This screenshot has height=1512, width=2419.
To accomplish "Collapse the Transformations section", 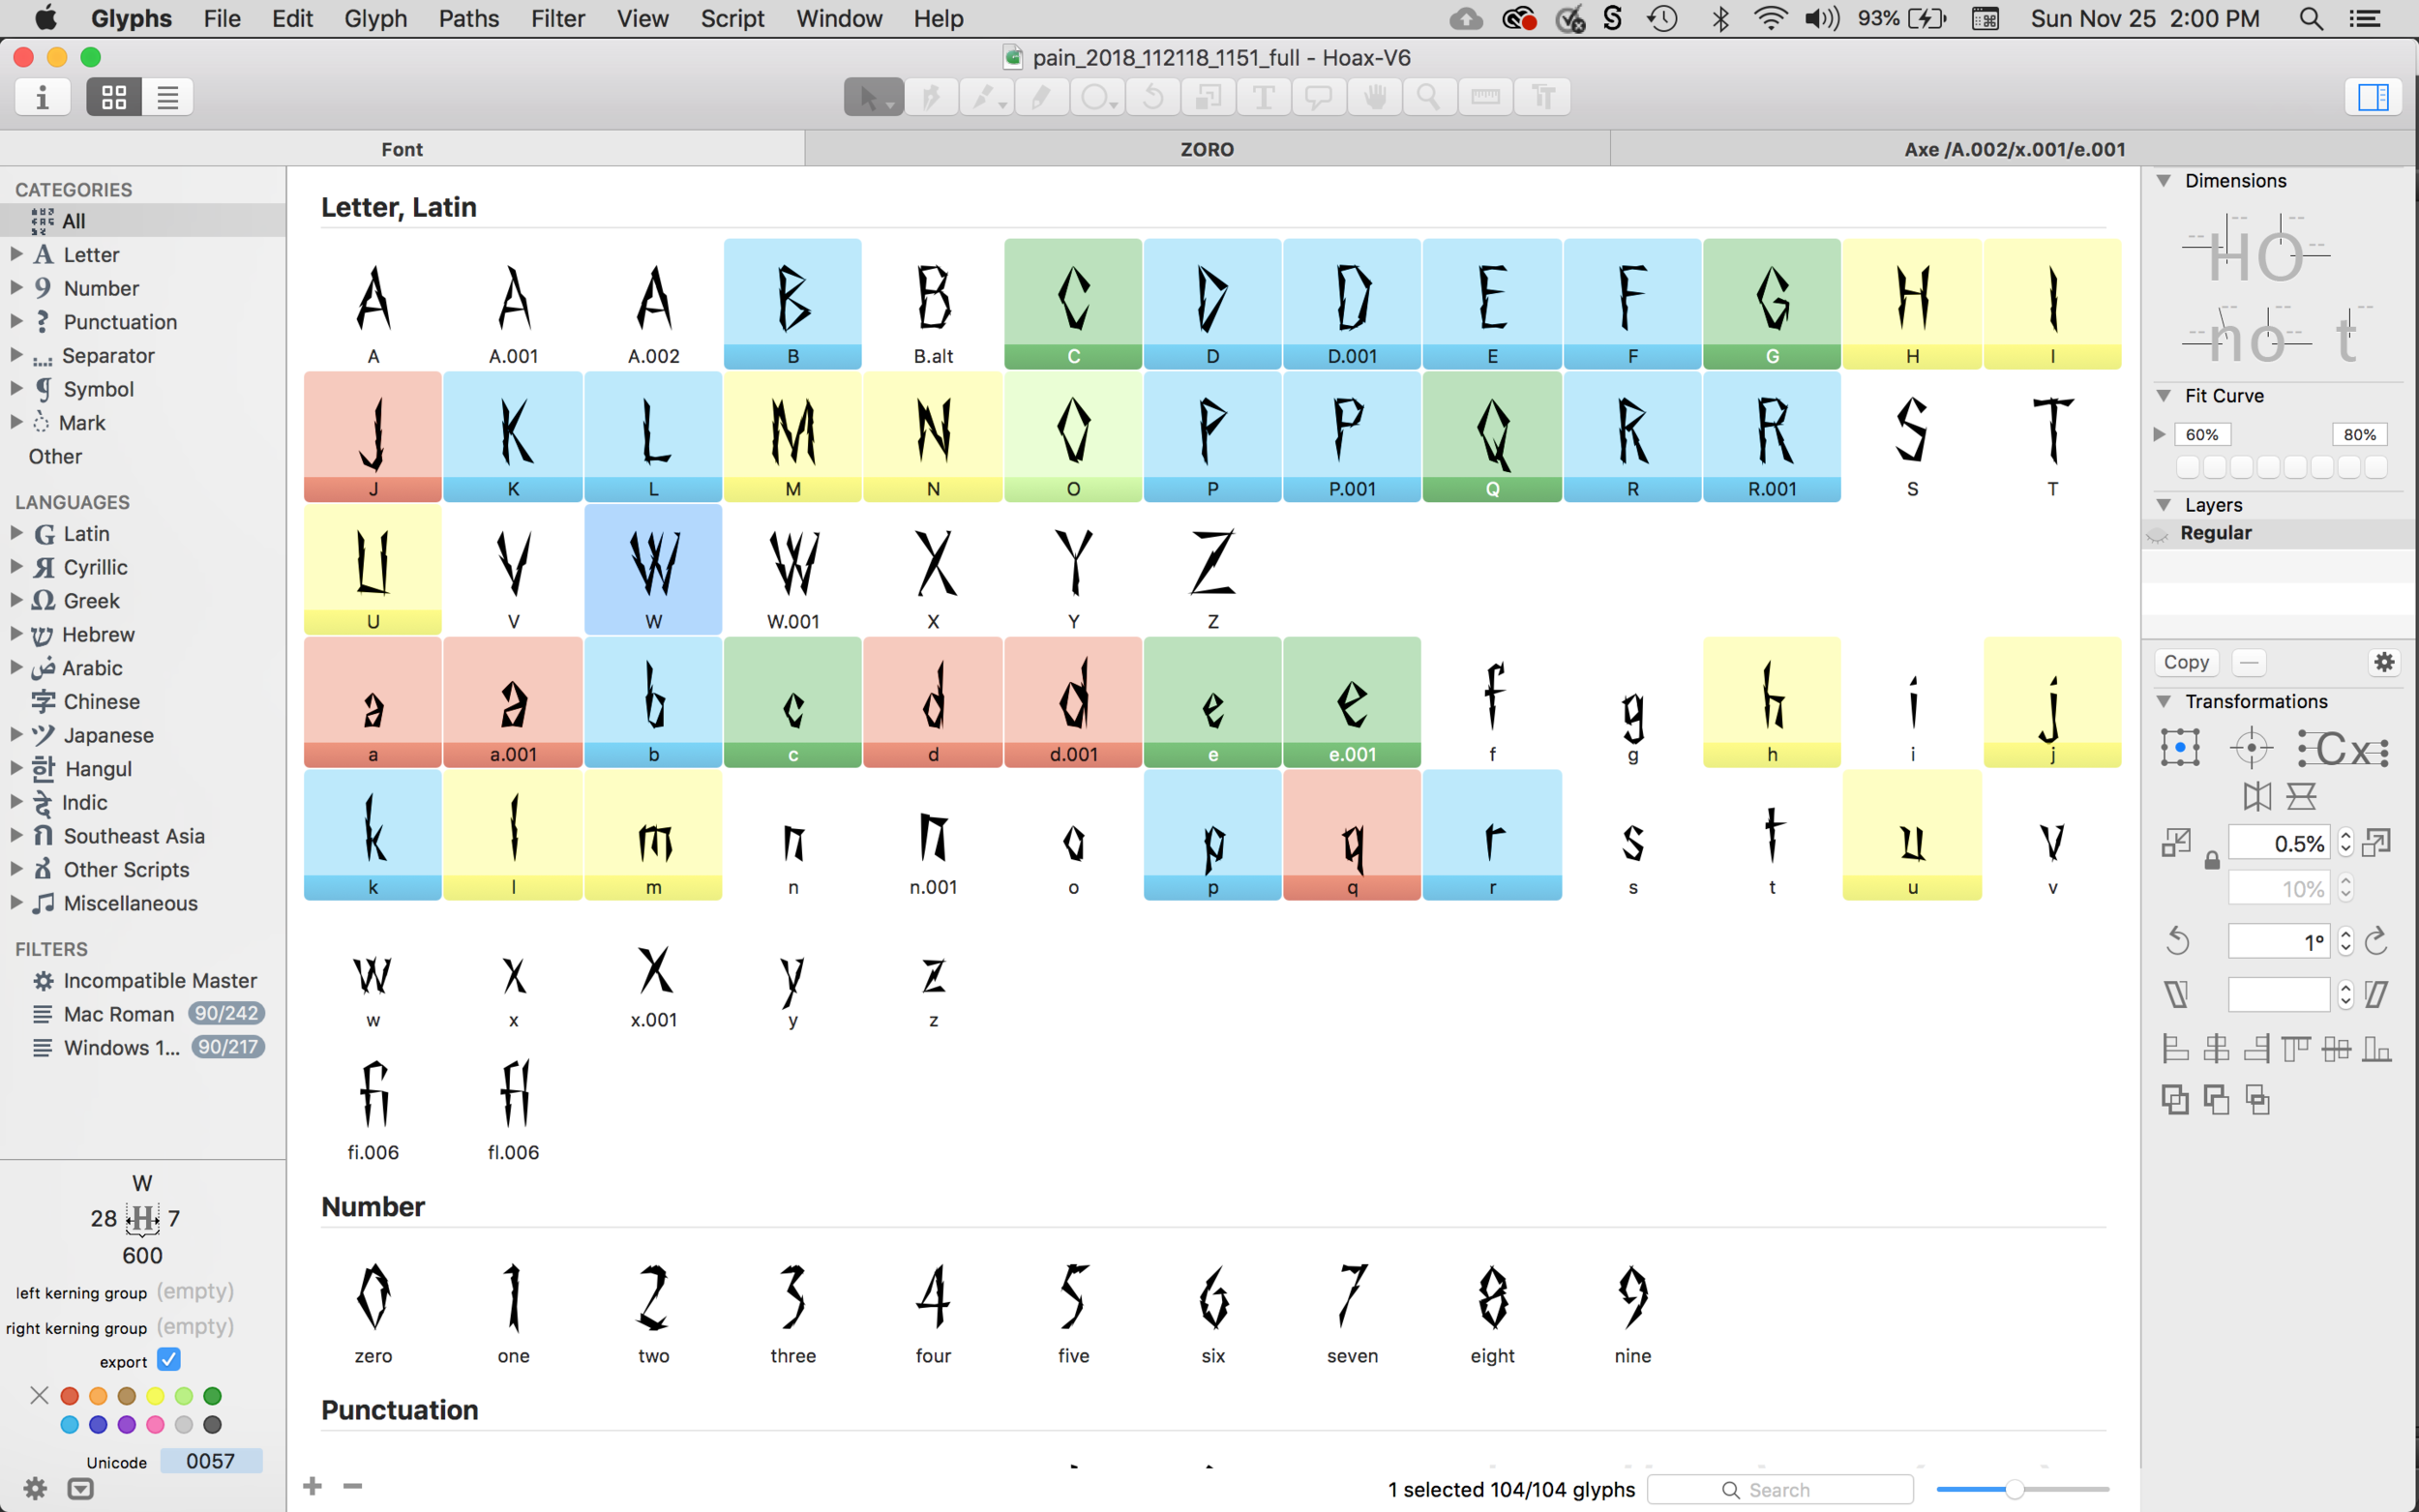I will tap(2164, 701).
